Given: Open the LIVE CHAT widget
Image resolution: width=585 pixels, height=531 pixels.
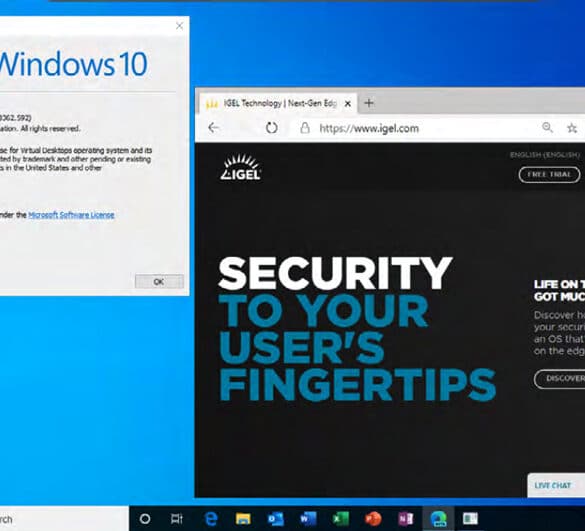Looking at the screenshot, I should point(556,485).
